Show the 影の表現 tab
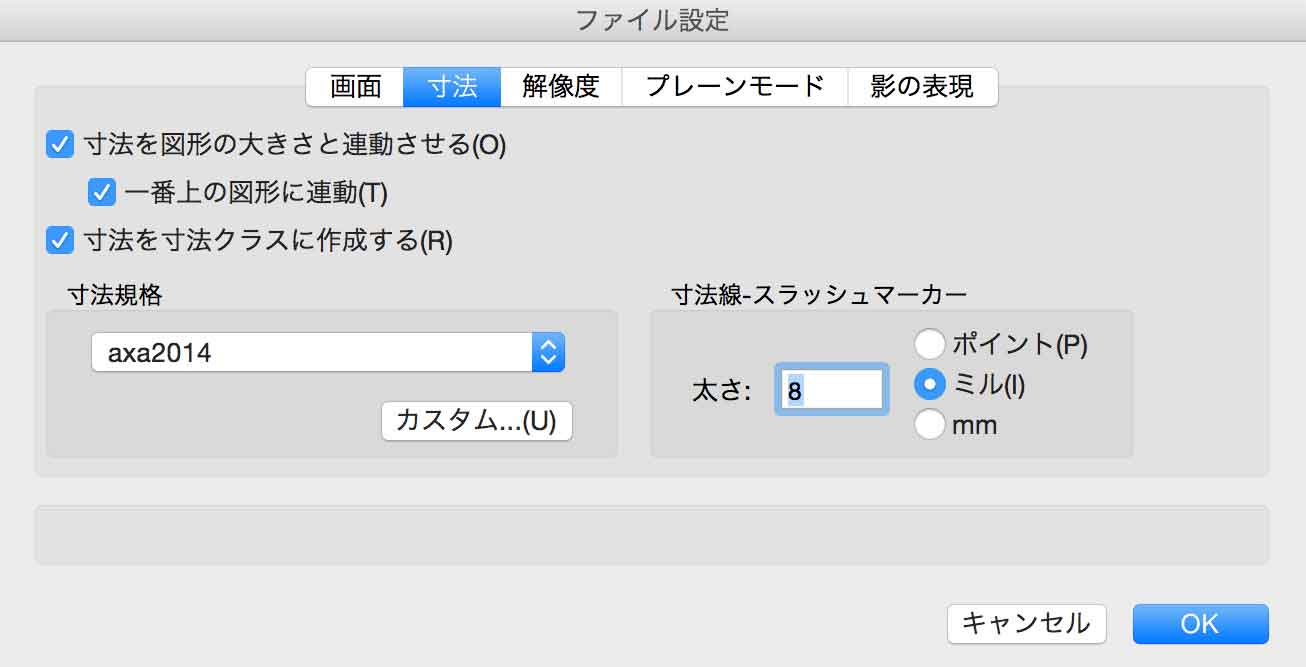Screen dimensions: 1306x667 (922, 87)
